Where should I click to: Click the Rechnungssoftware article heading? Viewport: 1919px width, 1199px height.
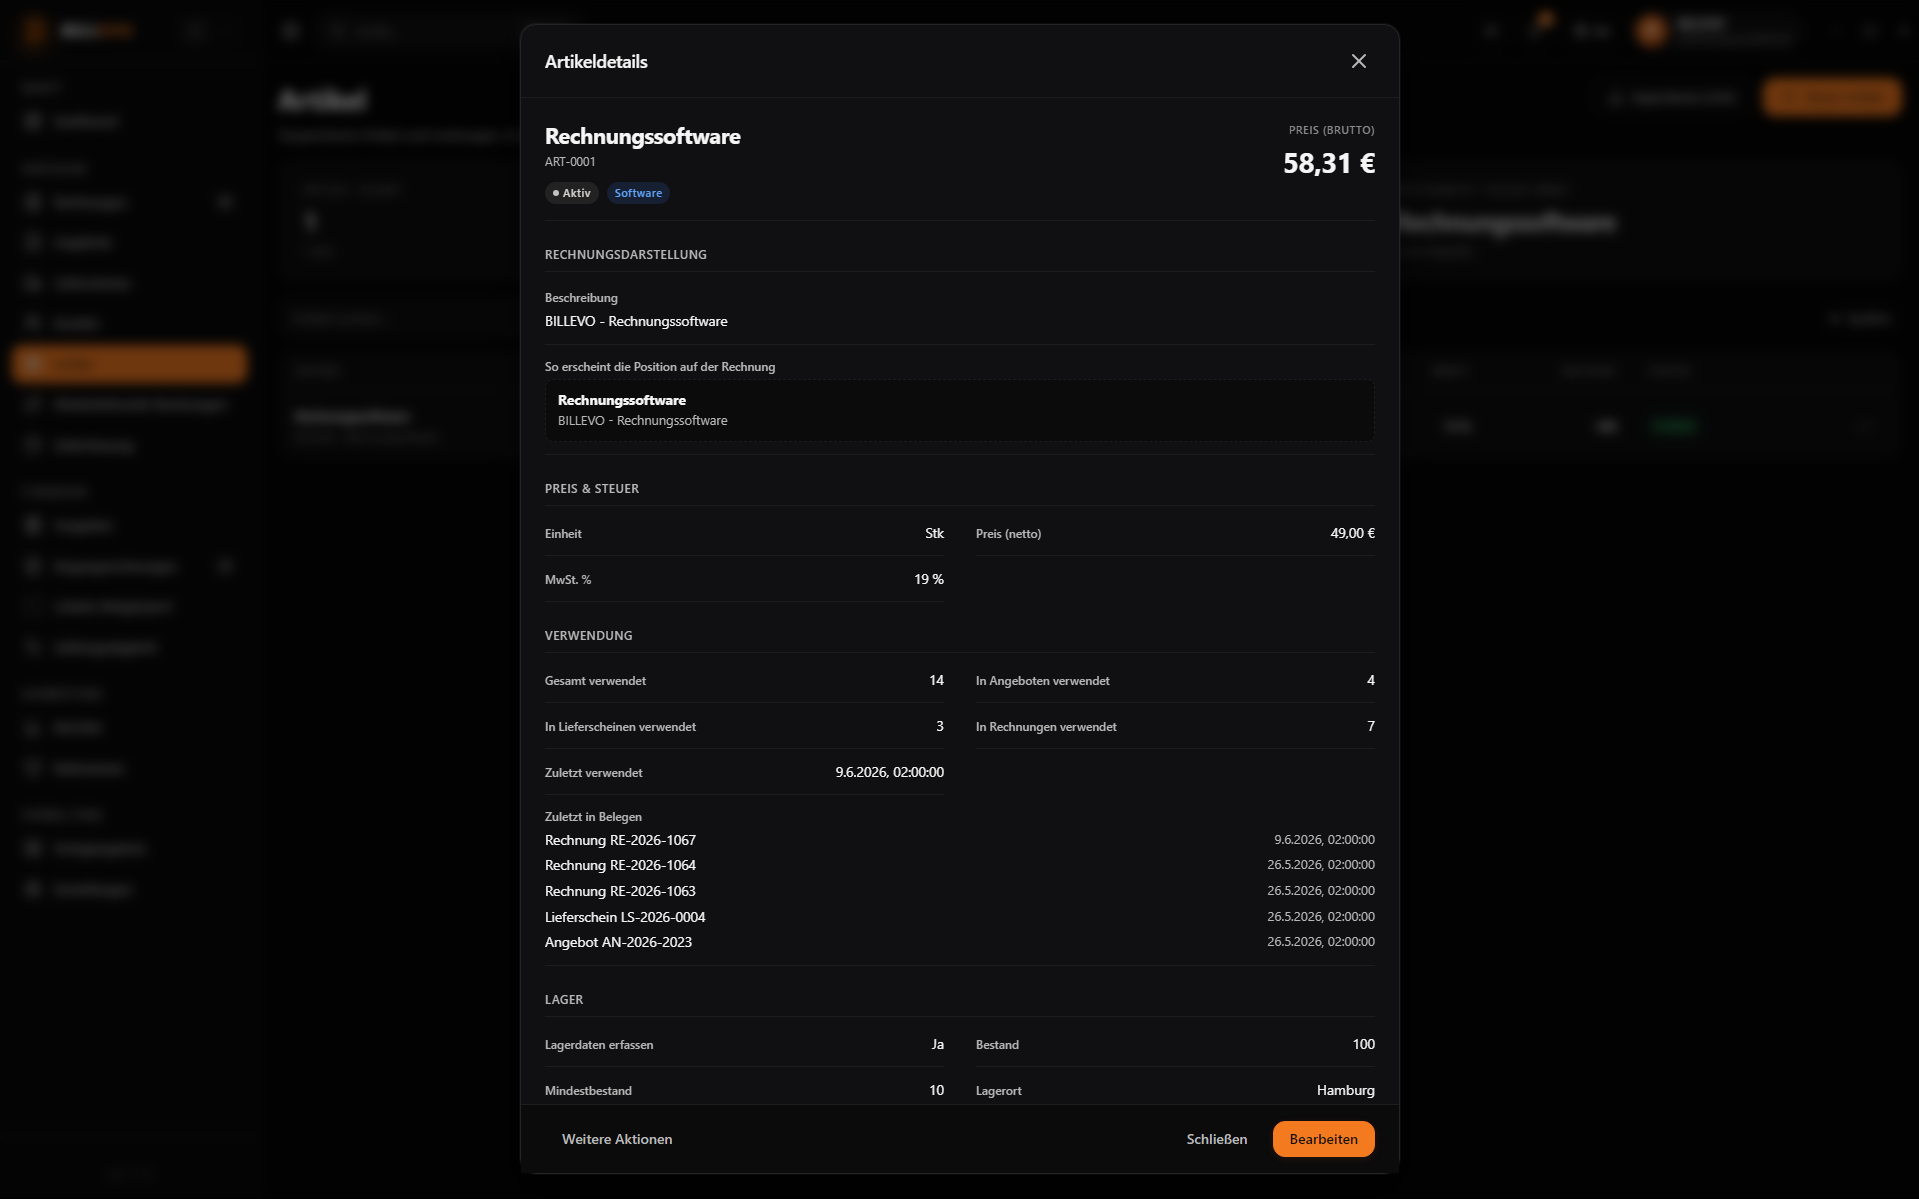(x=643, y=136)
